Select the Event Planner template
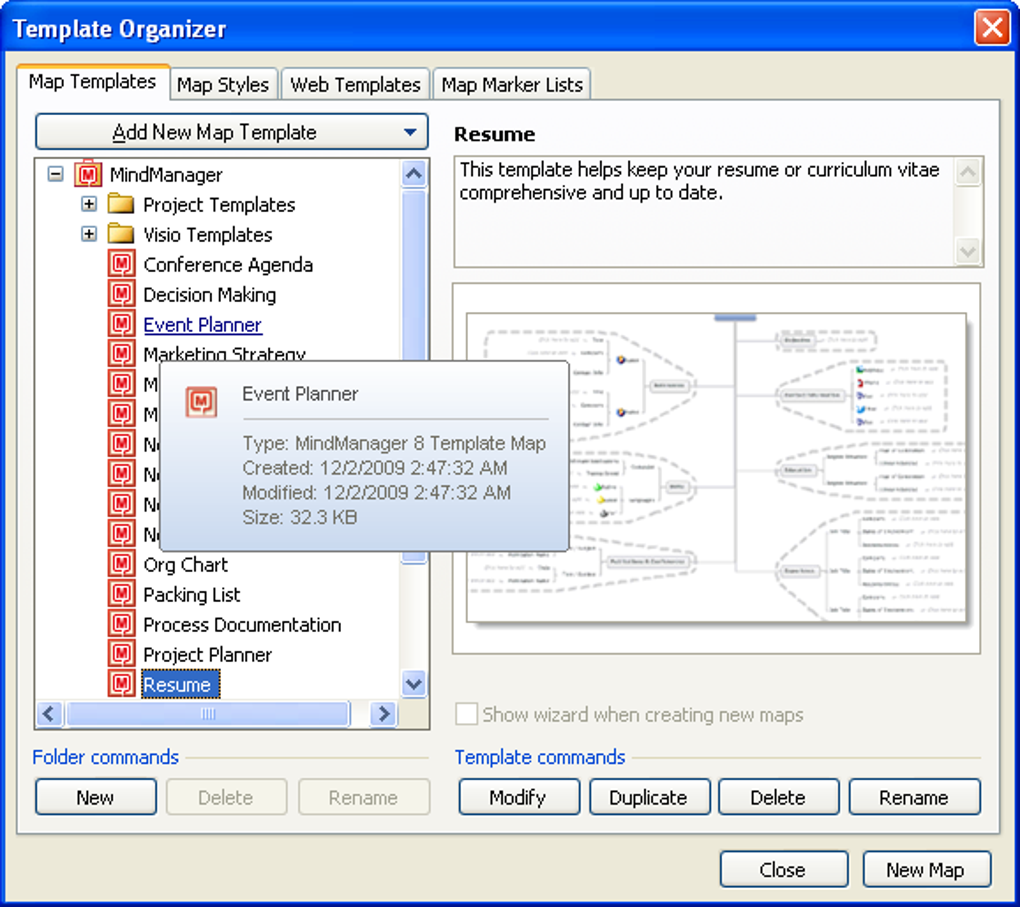Image resolution: width=1020 pixels, height=907 pixels. (x=202, y=325)
